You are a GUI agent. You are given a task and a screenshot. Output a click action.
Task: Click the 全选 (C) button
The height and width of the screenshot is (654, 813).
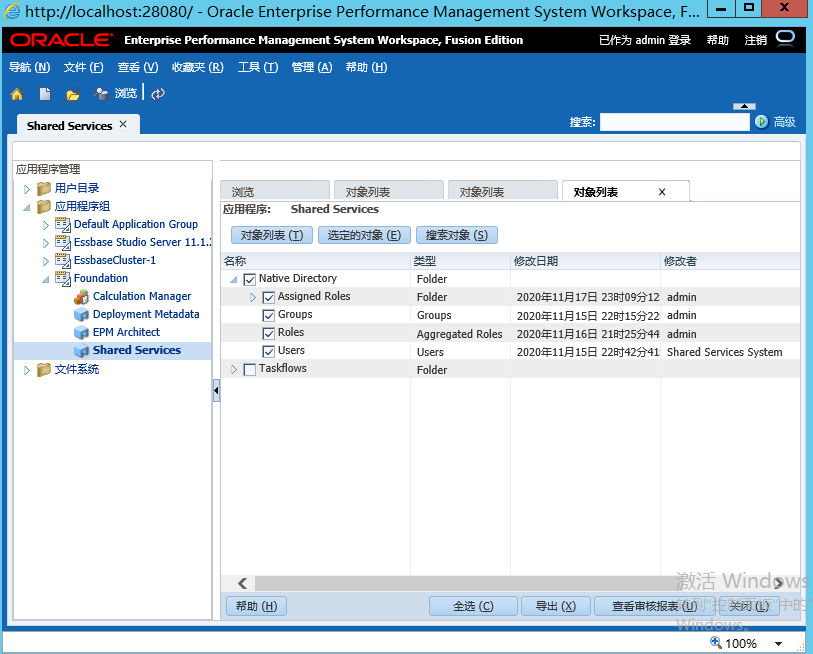[473, 606]
